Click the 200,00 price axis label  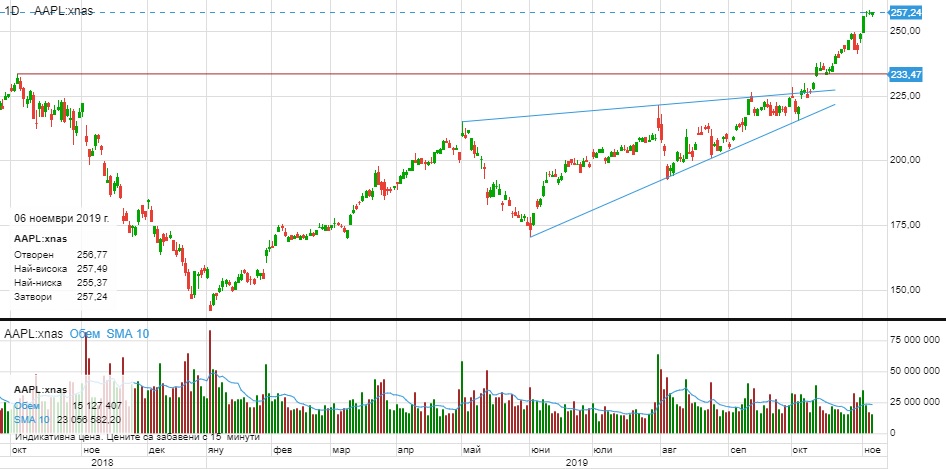[906, 160]
